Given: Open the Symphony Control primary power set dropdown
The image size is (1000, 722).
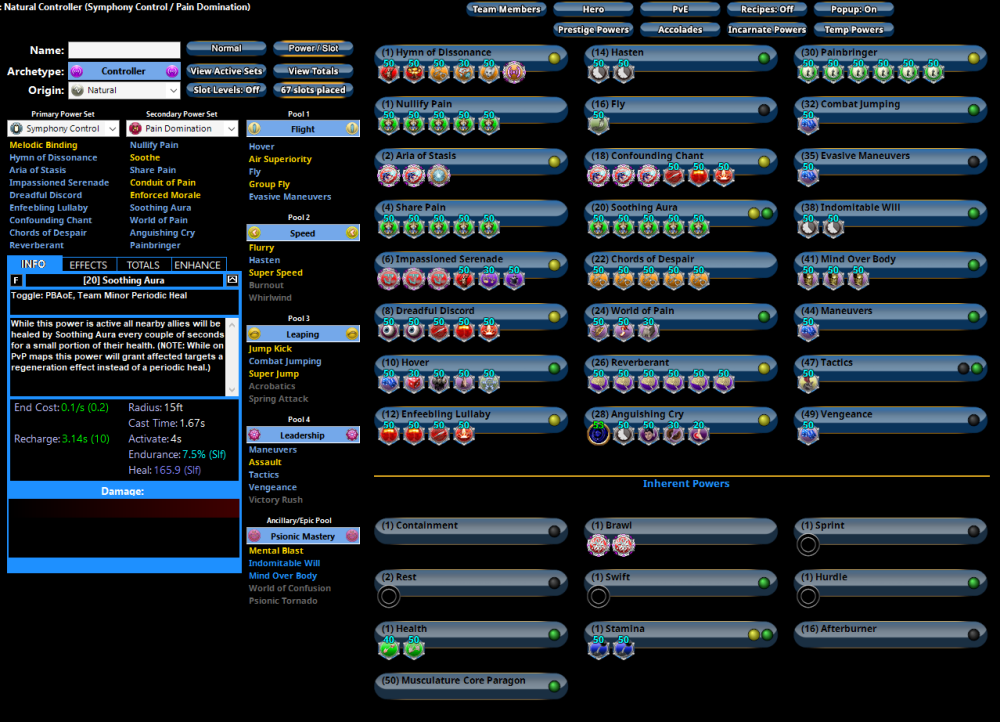Looking at the screenshot, I should [63, 128].
